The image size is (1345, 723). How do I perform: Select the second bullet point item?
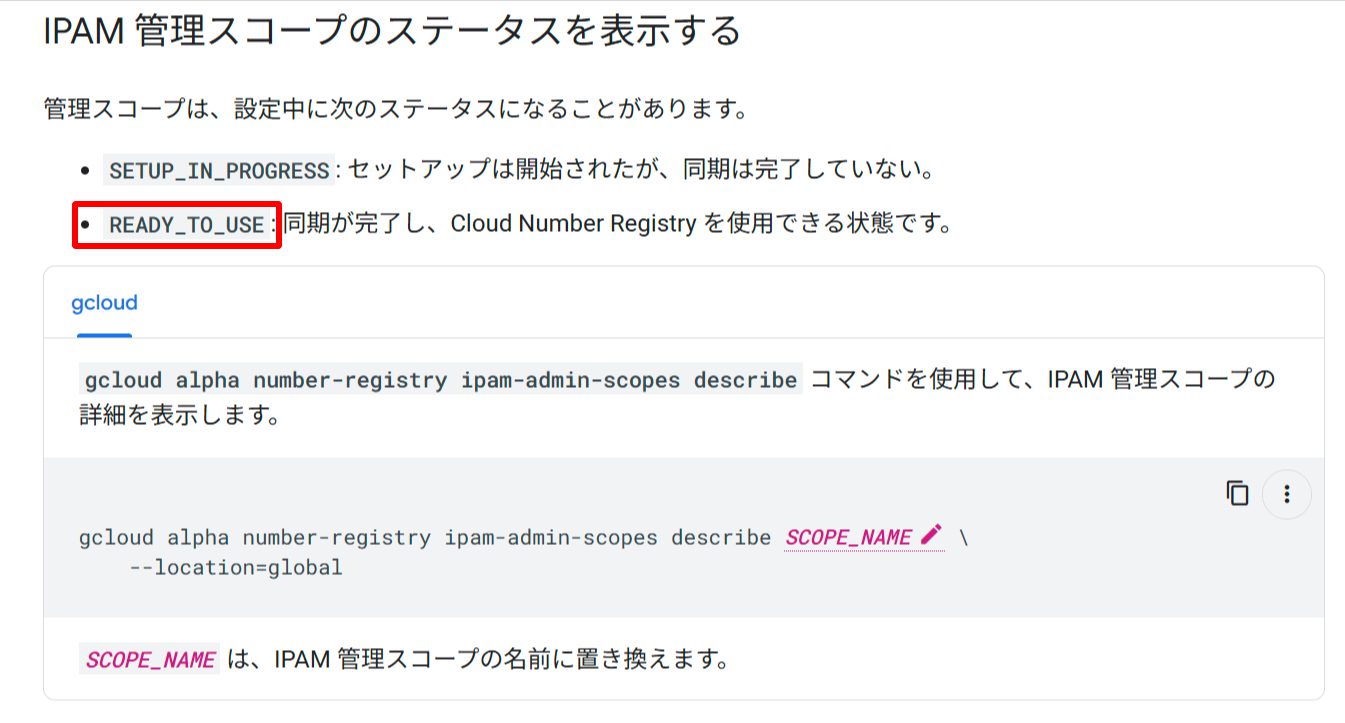pos(510,223)
